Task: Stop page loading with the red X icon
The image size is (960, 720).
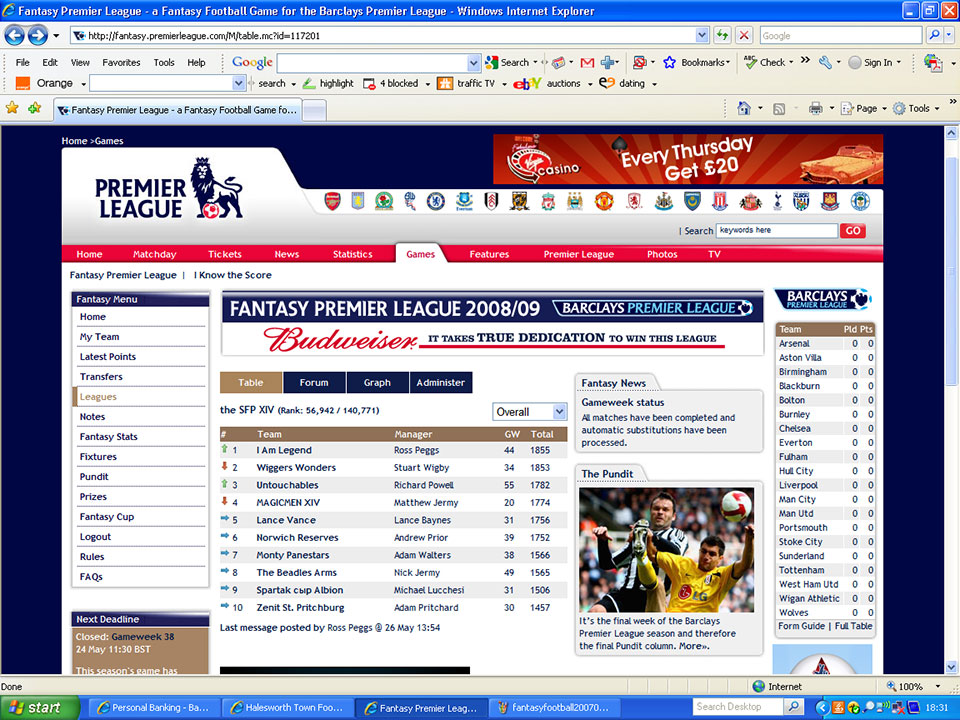Action: pyautogui.click(x=744, y=35)
